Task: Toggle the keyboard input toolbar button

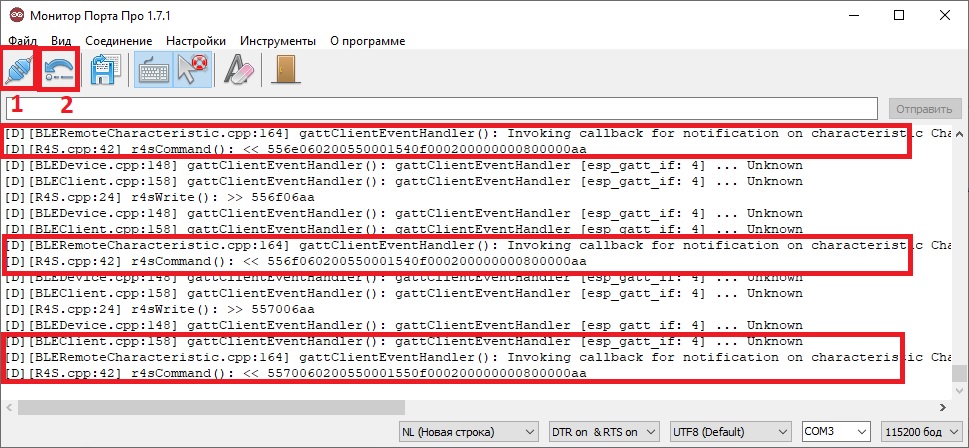Action: point(153,69)
